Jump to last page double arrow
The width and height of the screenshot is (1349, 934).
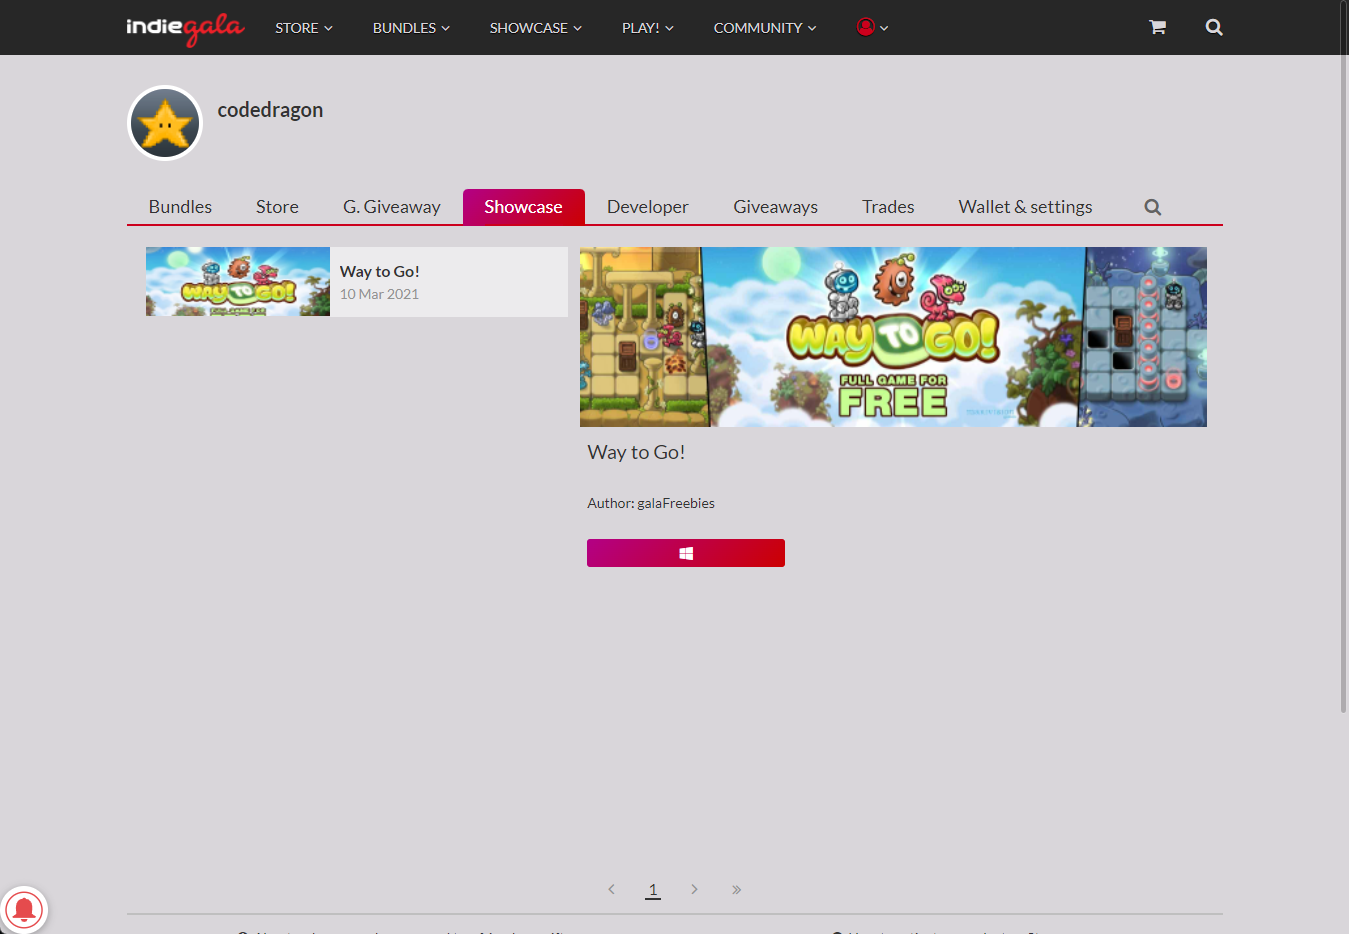pos(736,889)
